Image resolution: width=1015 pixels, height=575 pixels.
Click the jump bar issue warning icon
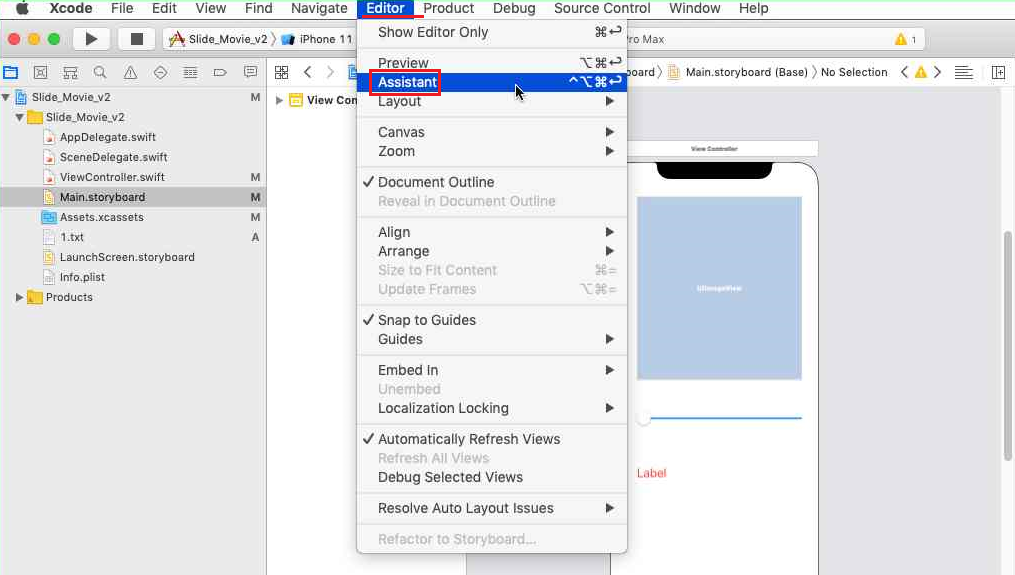pos(920,72)
